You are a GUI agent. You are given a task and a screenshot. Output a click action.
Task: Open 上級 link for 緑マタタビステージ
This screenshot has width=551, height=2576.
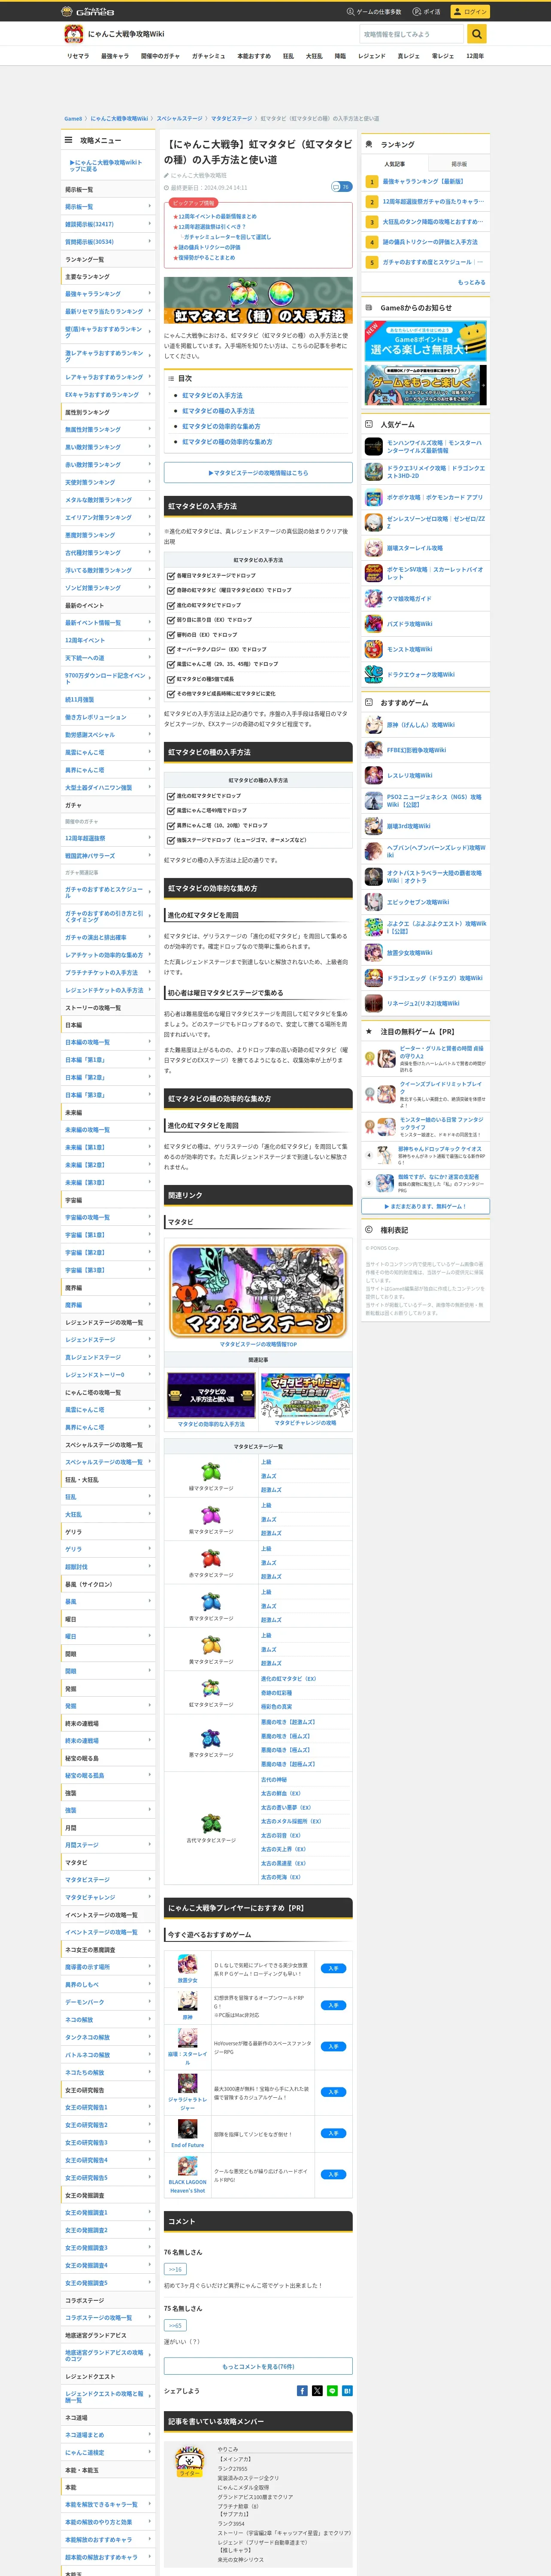click(266, 1462)
